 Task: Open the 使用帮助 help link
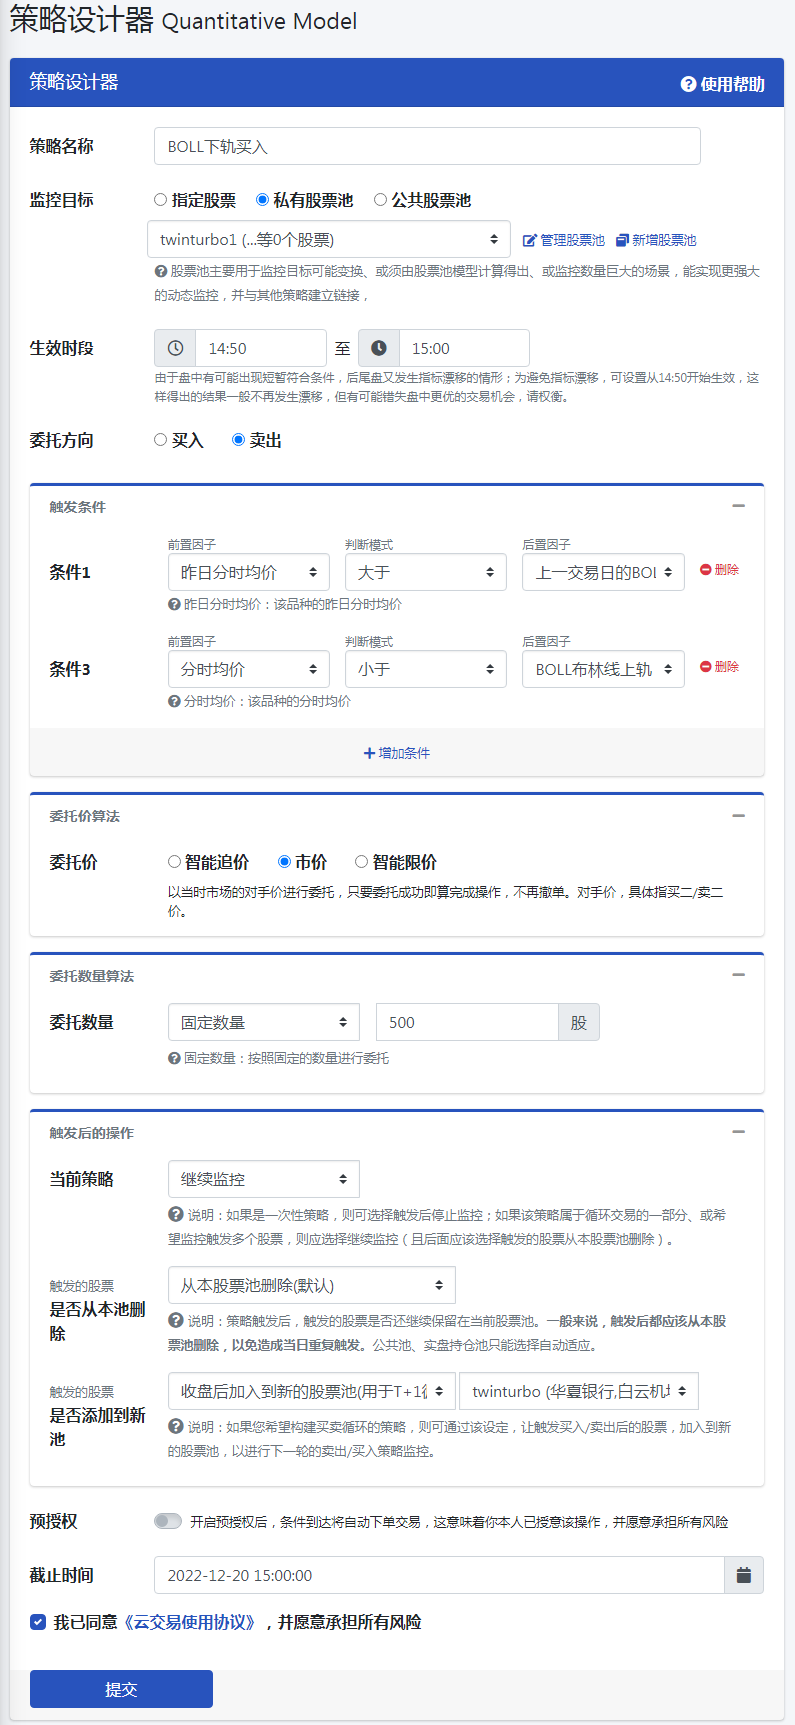[723, 84]
